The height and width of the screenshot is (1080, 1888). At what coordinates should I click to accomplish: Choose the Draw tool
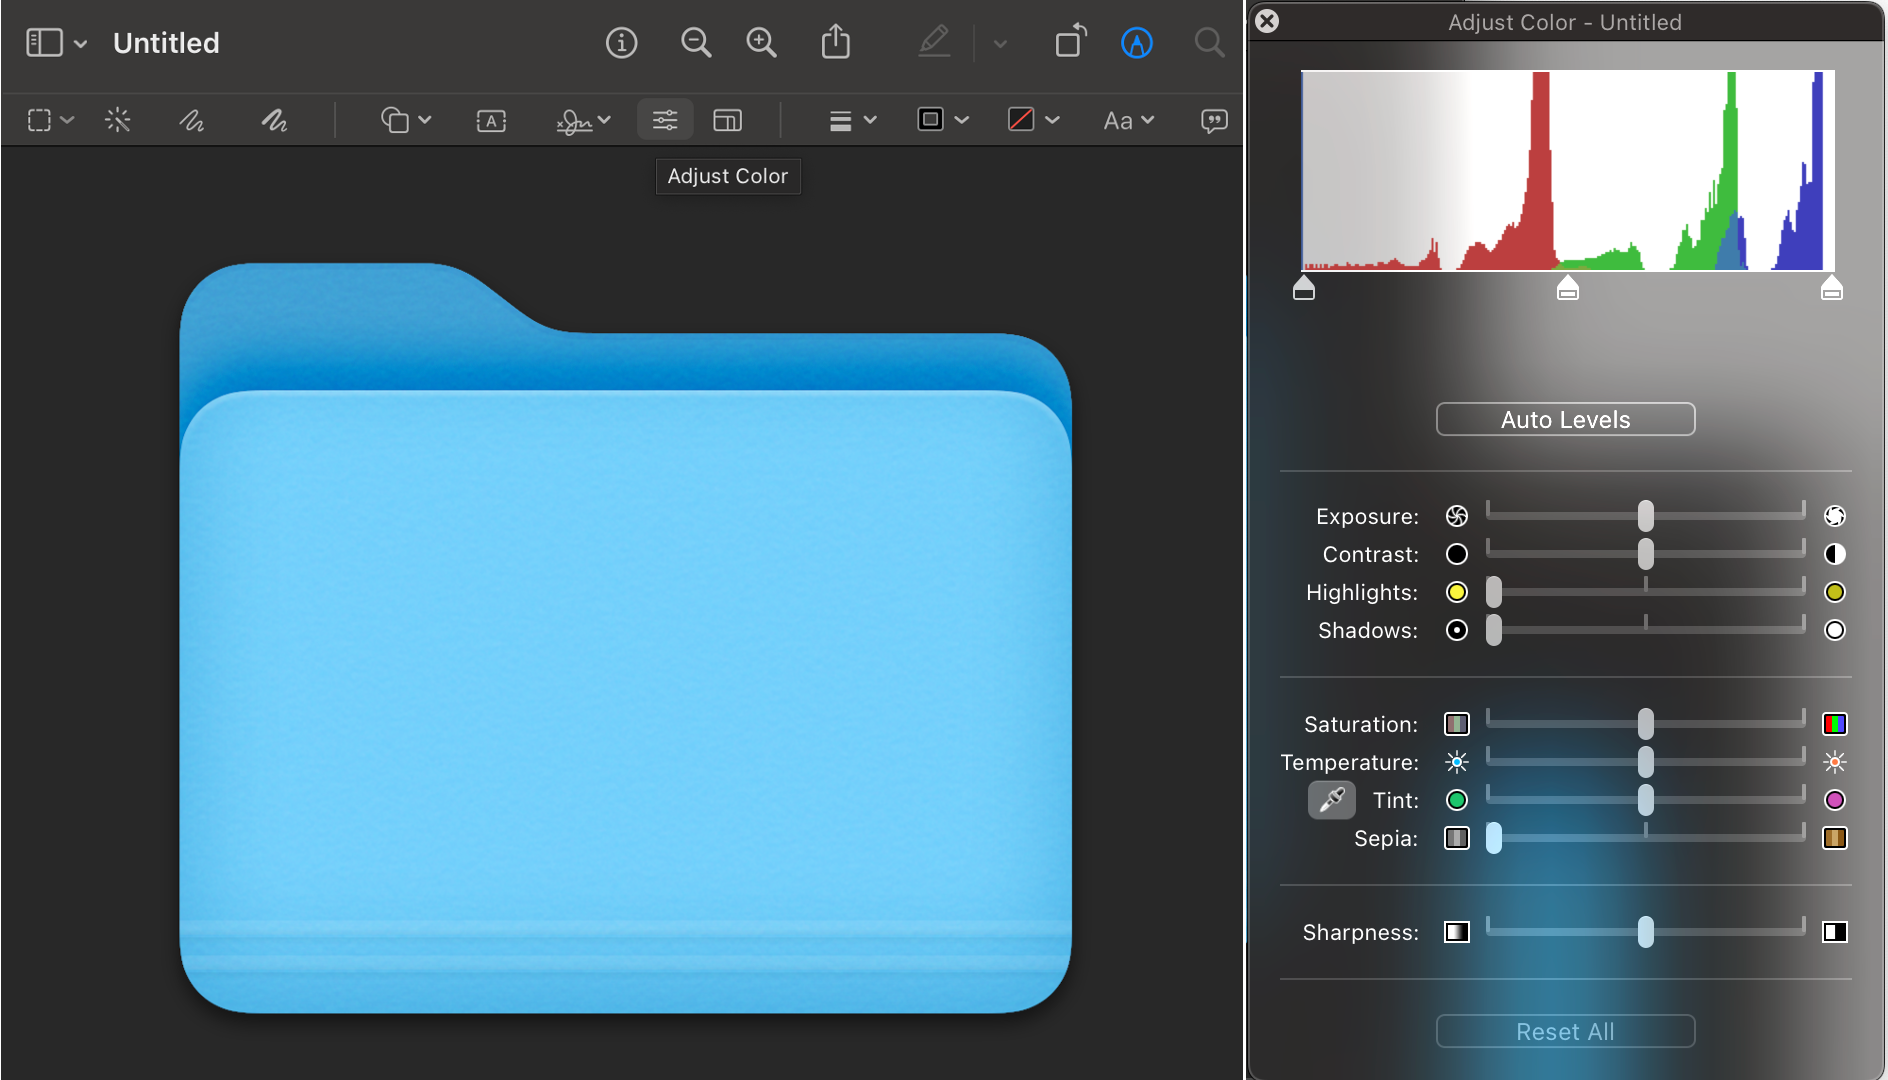pyautogui.click(x=274, y=121)
